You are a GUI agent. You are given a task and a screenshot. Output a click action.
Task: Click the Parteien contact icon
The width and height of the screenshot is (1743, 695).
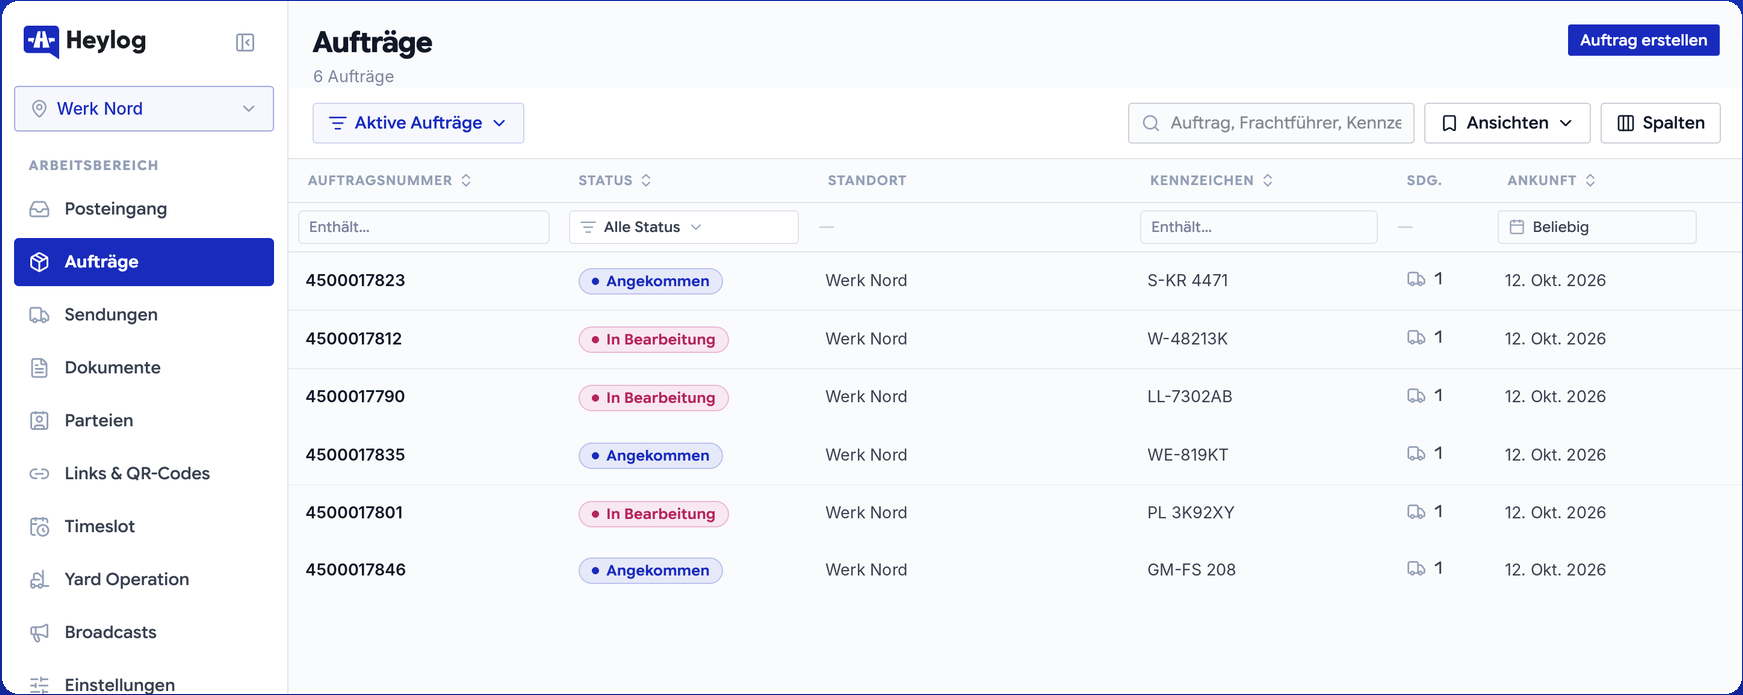click(x=39, y=421)
